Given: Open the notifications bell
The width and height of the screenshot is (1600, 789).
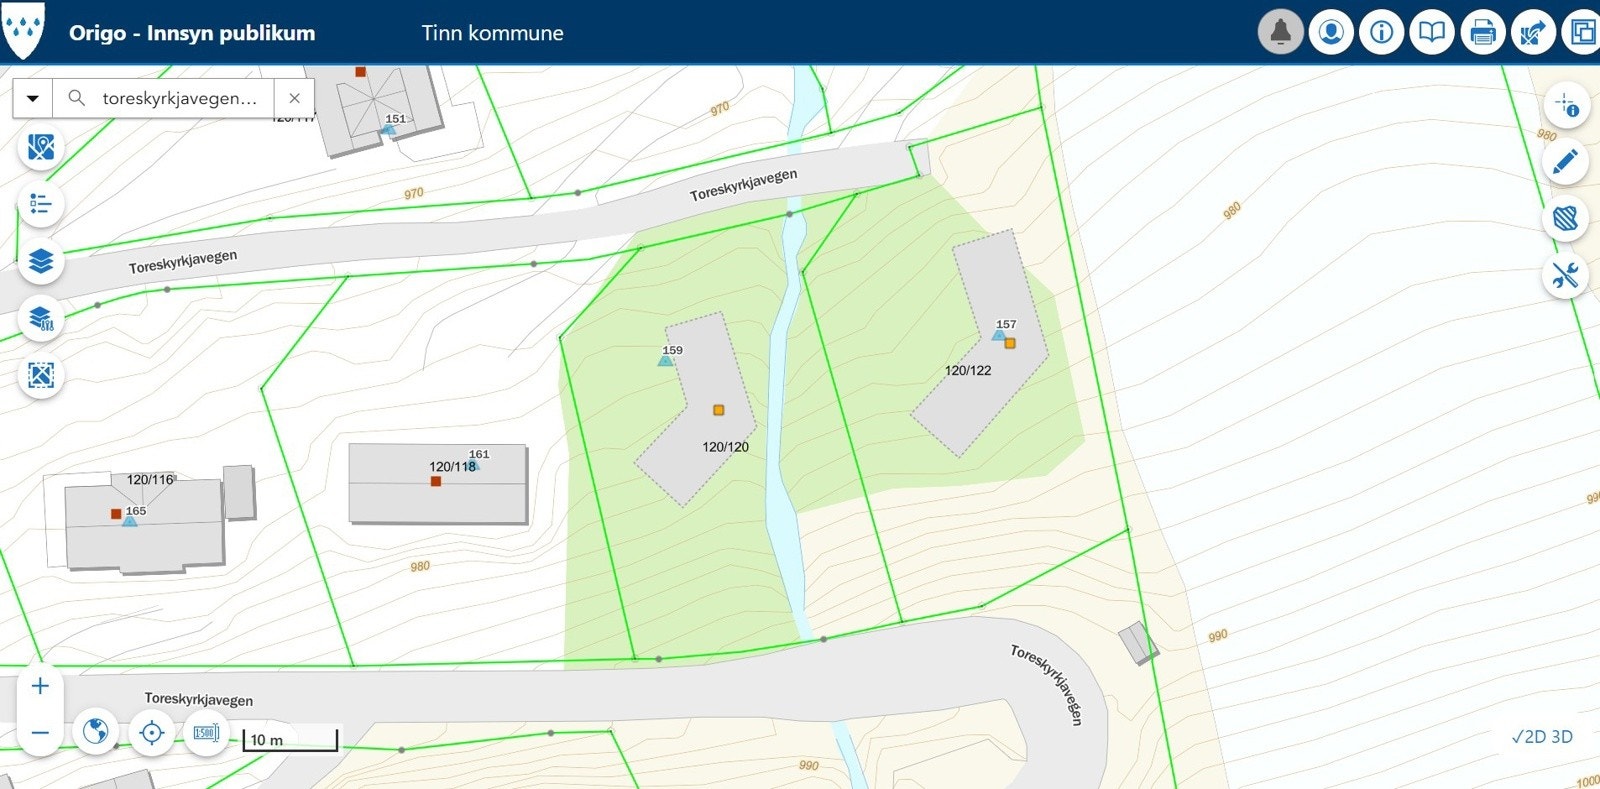Looking at the screenshot, I should [x=1280, y=33].
